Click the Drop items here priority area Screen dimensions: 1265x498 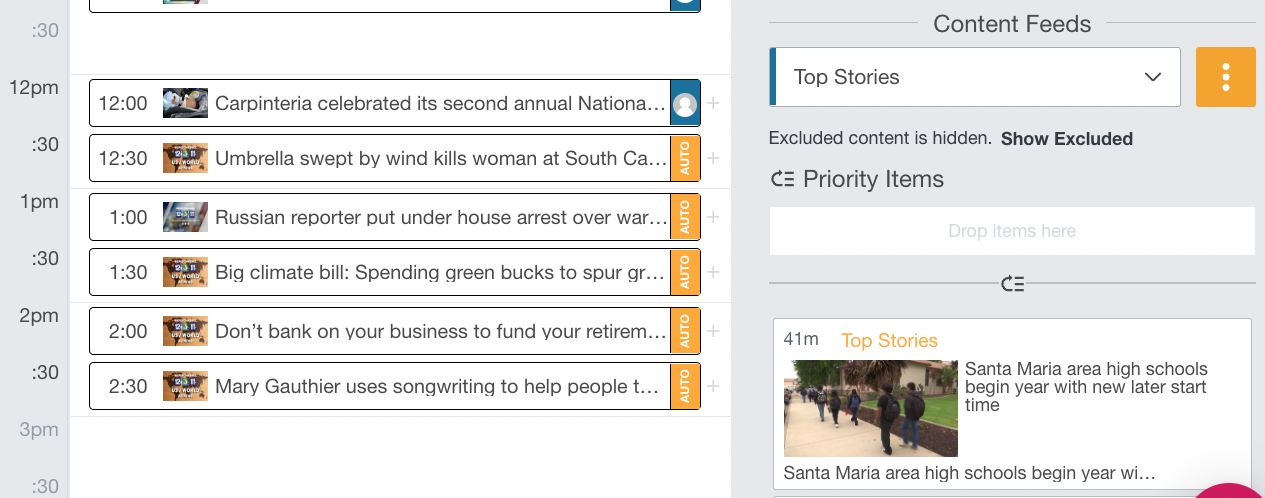pyautogui.click(x=1012, y=231)
